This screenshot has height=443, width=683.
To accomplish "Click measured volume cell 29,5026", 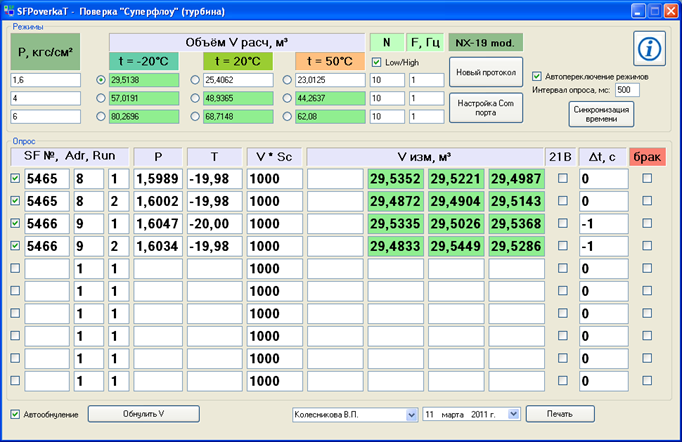I will coord(456,224).
